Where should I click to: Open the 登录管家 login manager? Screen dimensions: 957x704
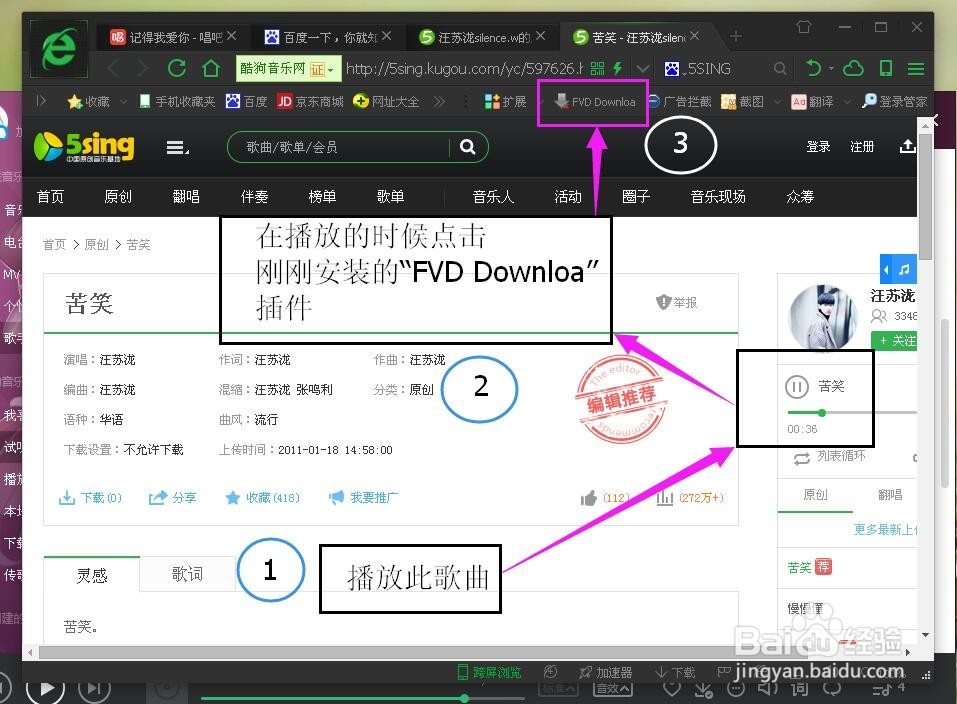[894, 101]
